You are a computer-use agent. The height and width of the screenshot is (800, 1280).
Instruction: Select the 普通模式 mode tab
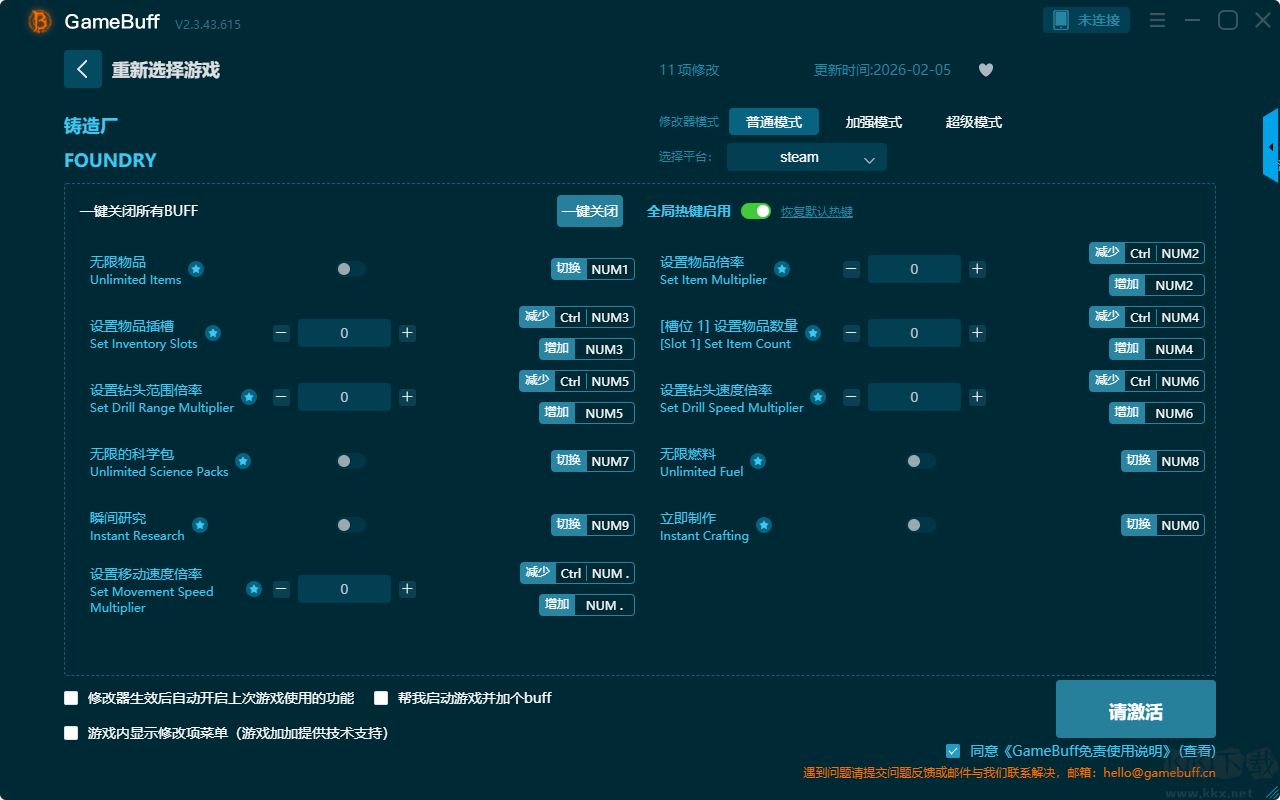(774, 122)
